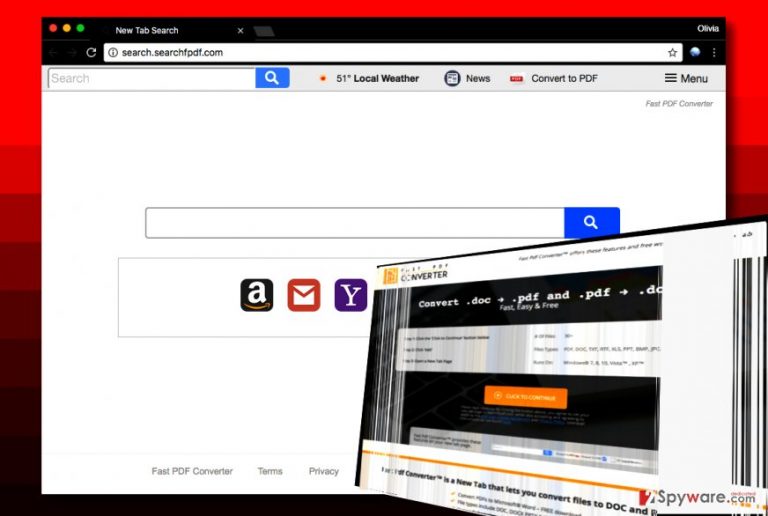Click Fast PDF Converter footer link
The width and height of the screenshot is (768, 516).
tap(192, 471)
